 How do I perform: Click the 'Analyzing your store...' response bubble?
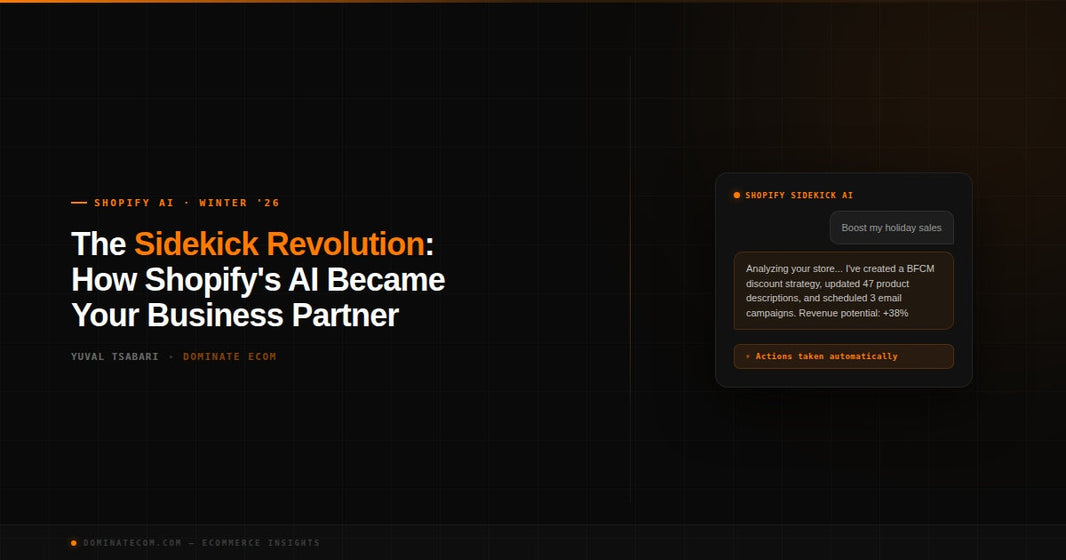pyautogui.click(x=843, y=291)
